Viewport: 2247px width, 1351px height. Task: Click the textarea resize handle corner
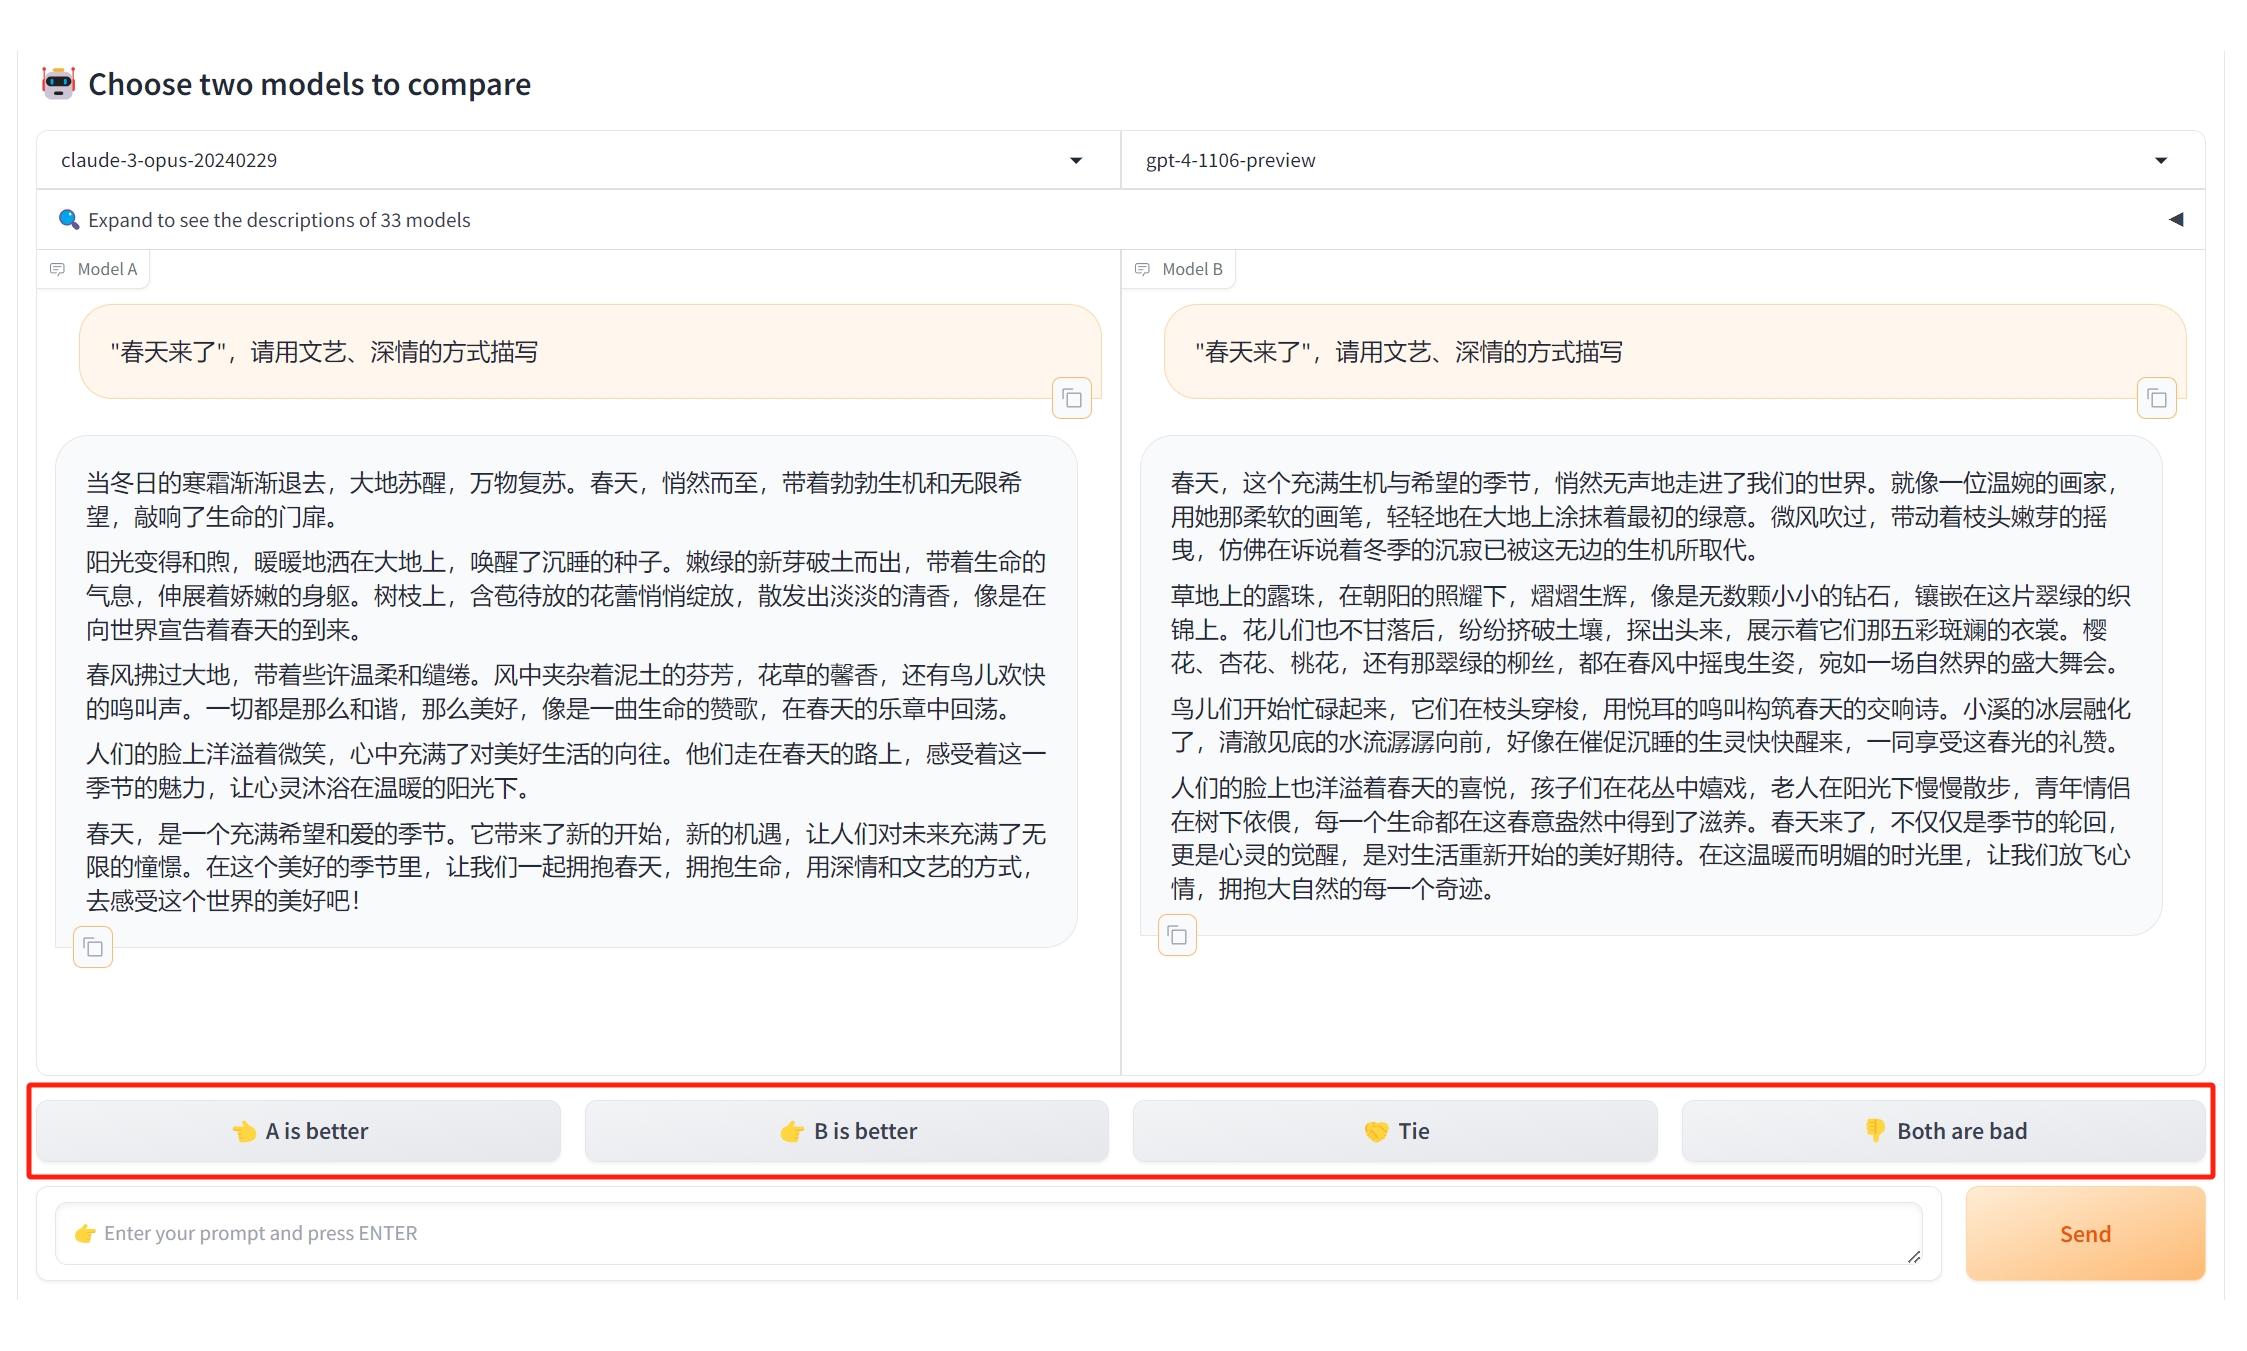pos(1913,1256)
